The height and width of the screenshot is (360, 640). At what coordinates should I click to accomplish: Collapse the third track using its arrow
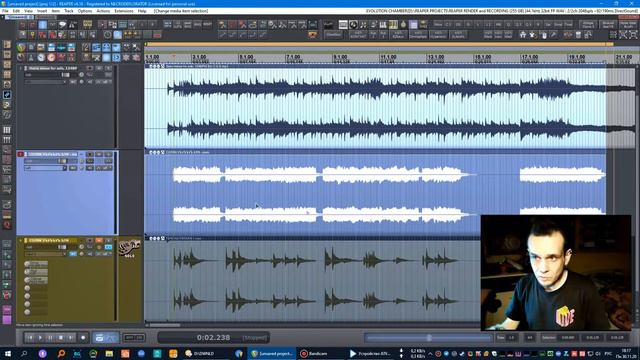click(20, 240)
